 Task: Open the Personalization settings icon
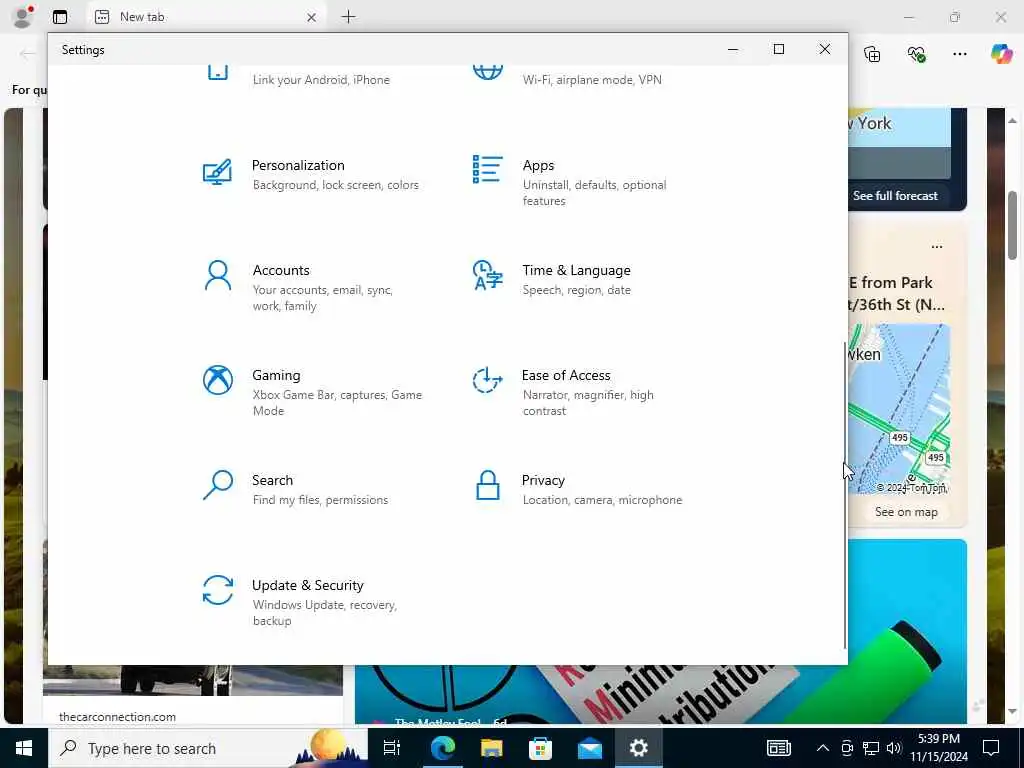point(217,172)
